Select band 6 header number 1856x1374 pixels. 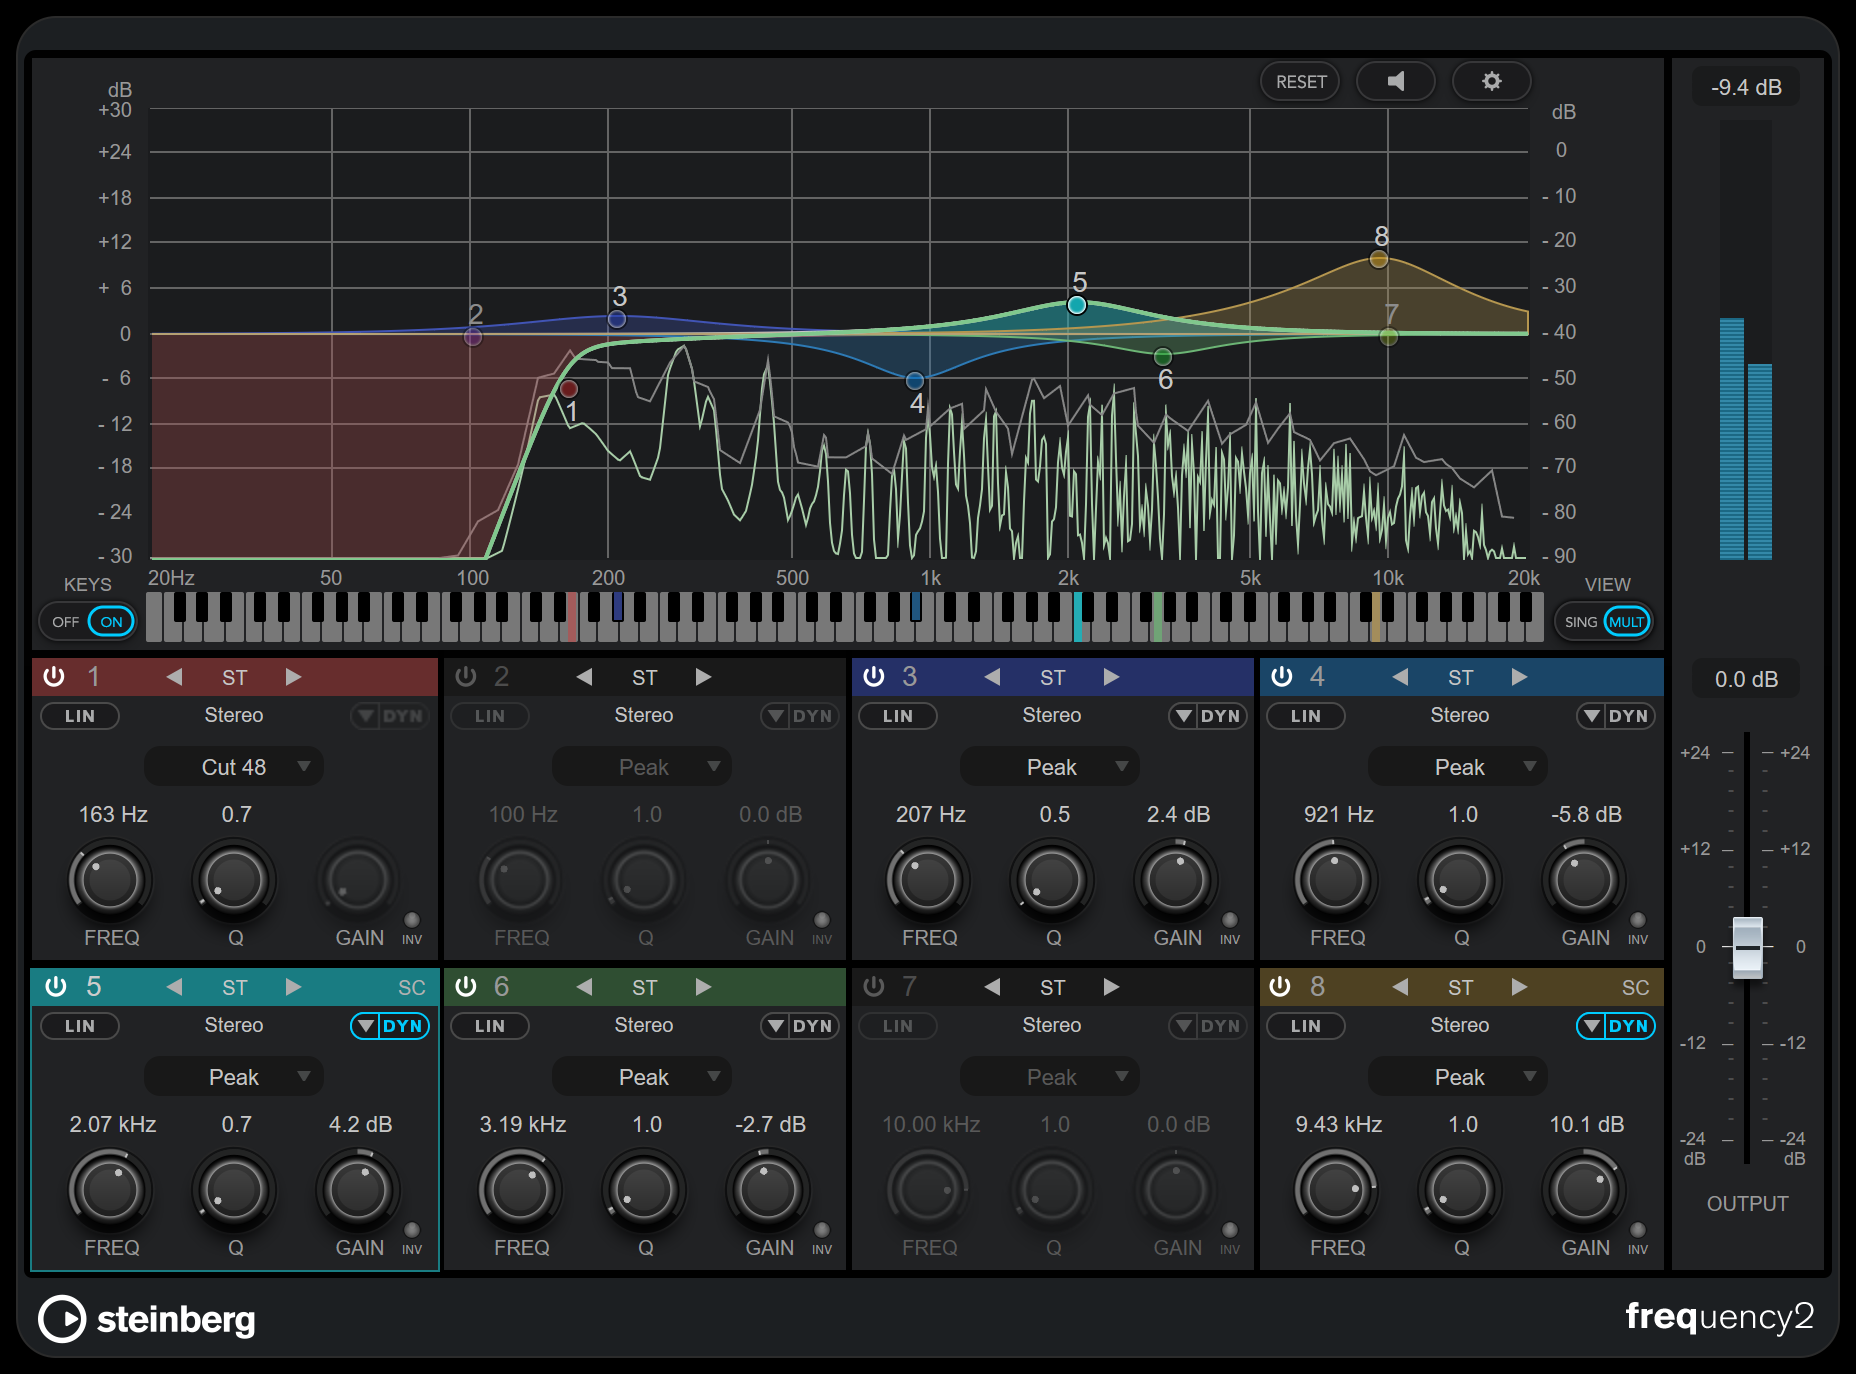pos(501,987)
